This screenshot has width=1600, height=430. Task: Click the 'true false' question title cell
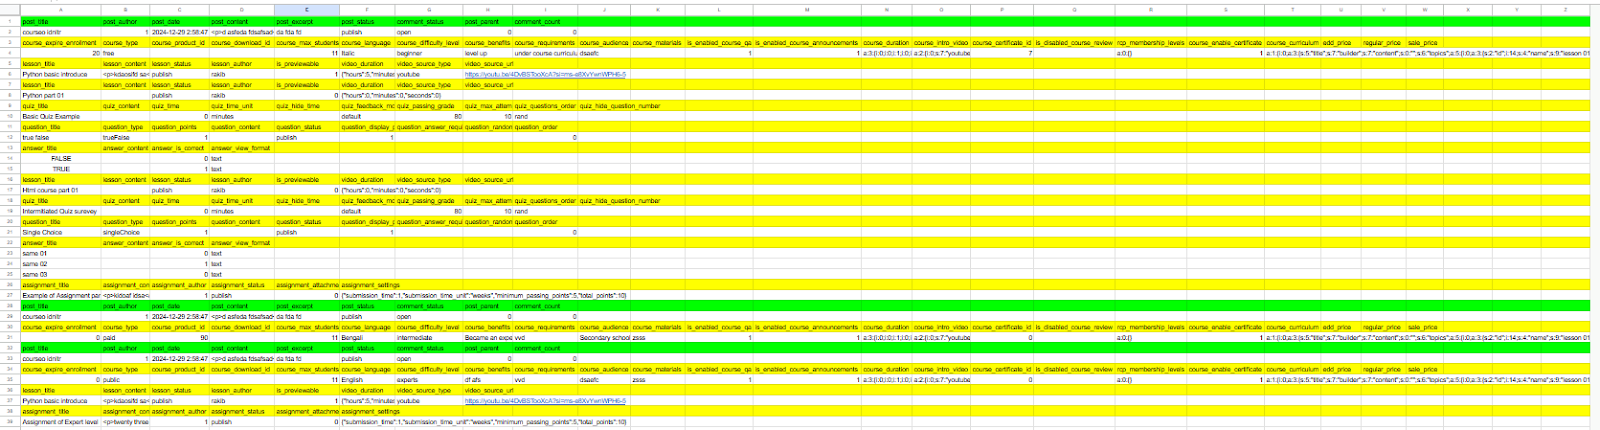(x=60, y=138)
